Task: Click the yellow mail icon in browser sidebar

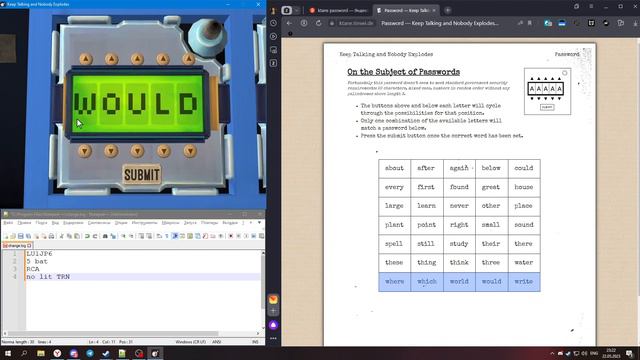Action: coord(273,300)
